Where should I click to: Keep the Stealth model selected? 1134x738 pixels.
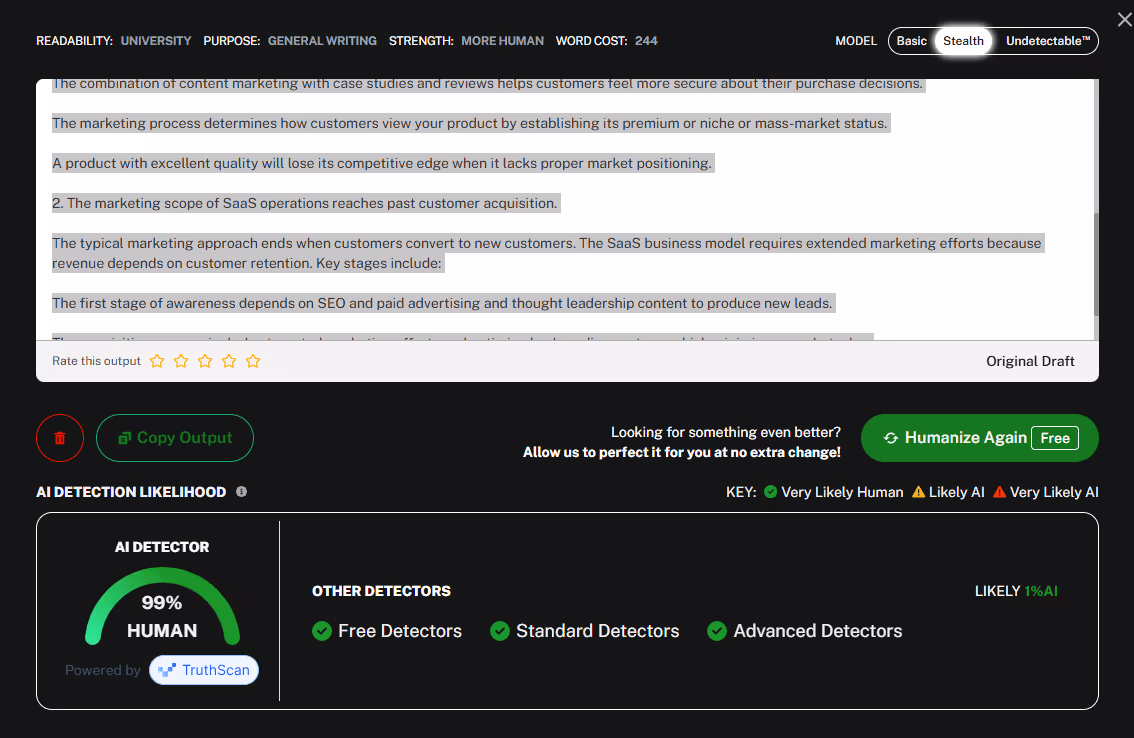tap(963, 40)
